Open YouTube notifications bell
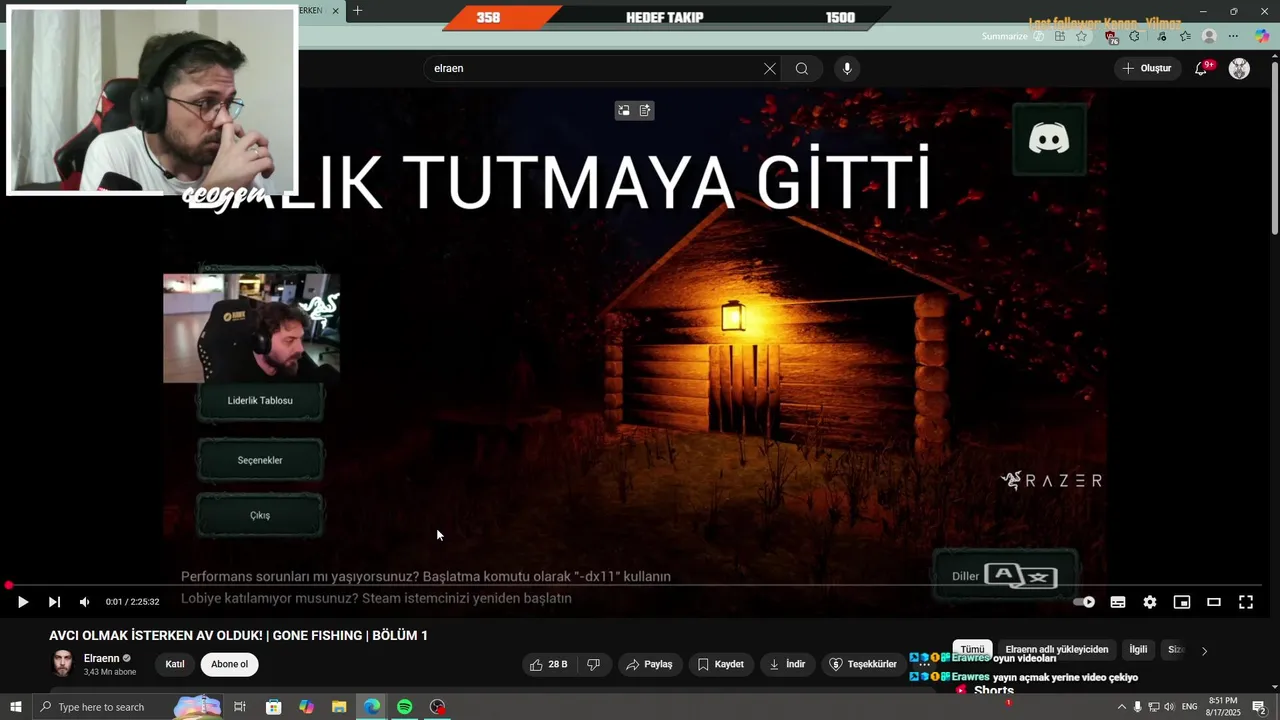This screenshot has width=1280, height=720. pos(1201,68)
